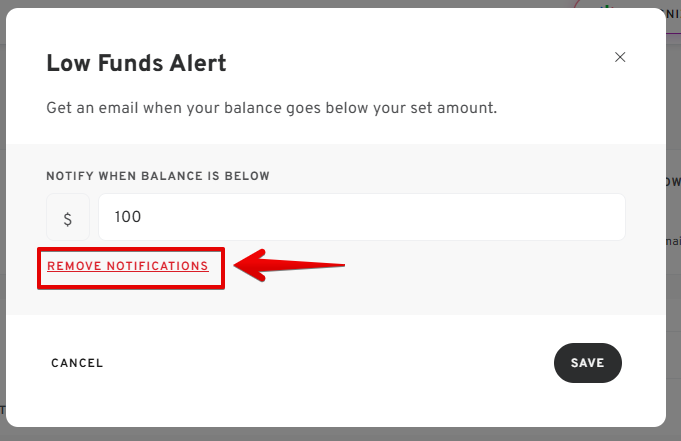Click the dollar sign currency prefix

pyautogui.click(x=68, y=217)
